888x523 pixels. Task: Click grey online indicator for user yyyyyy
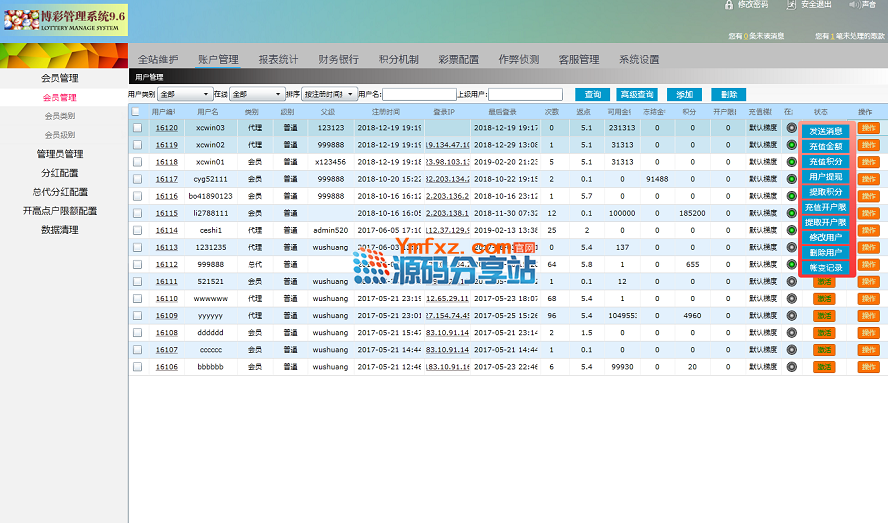792,315
